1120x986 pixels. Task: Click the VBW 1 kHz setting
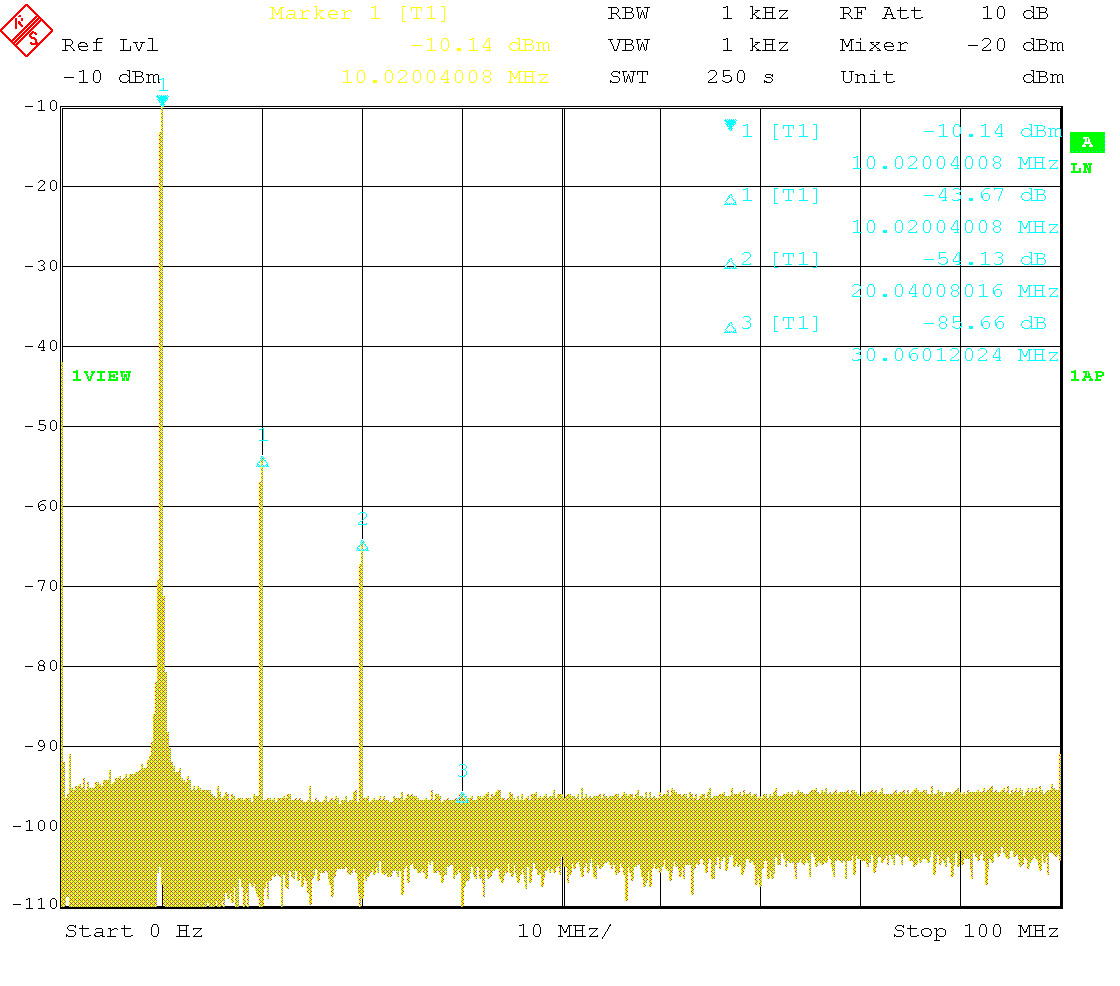(698, 45)
